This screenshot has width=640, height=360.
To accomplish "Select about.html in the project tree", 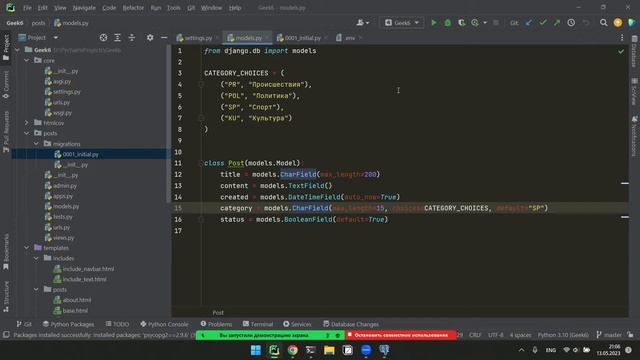I will tap(77, 300).
